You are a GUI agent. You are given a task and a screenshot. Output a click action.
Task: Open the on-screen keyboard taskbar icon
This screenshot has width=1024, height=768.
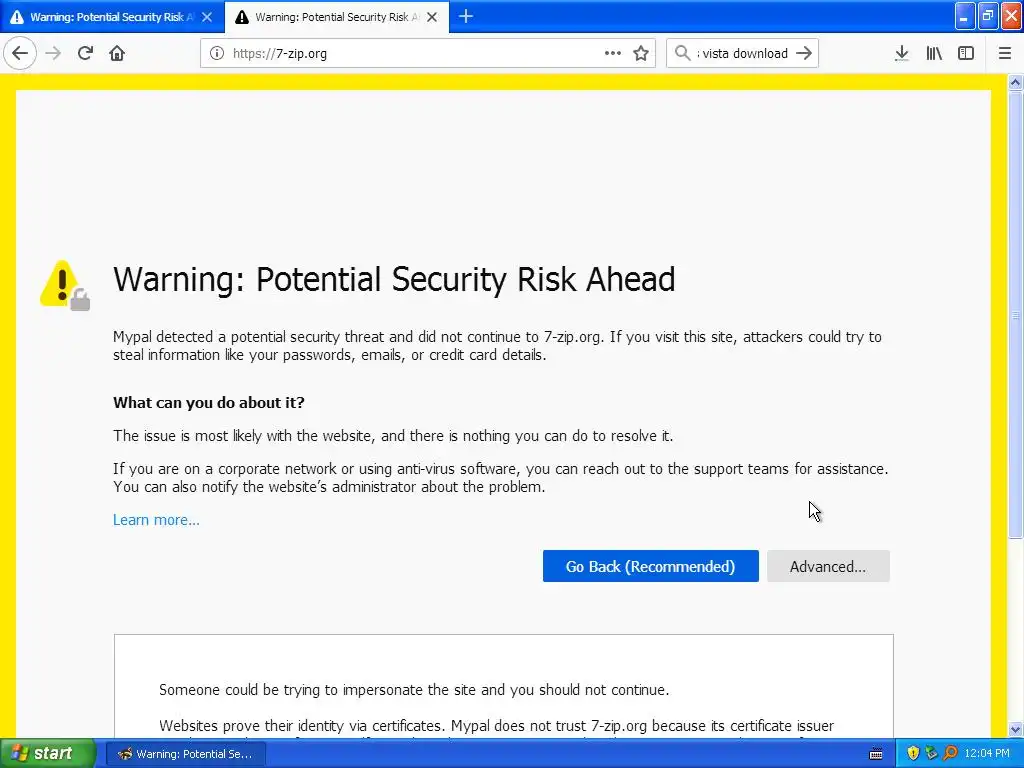(876, 754)
